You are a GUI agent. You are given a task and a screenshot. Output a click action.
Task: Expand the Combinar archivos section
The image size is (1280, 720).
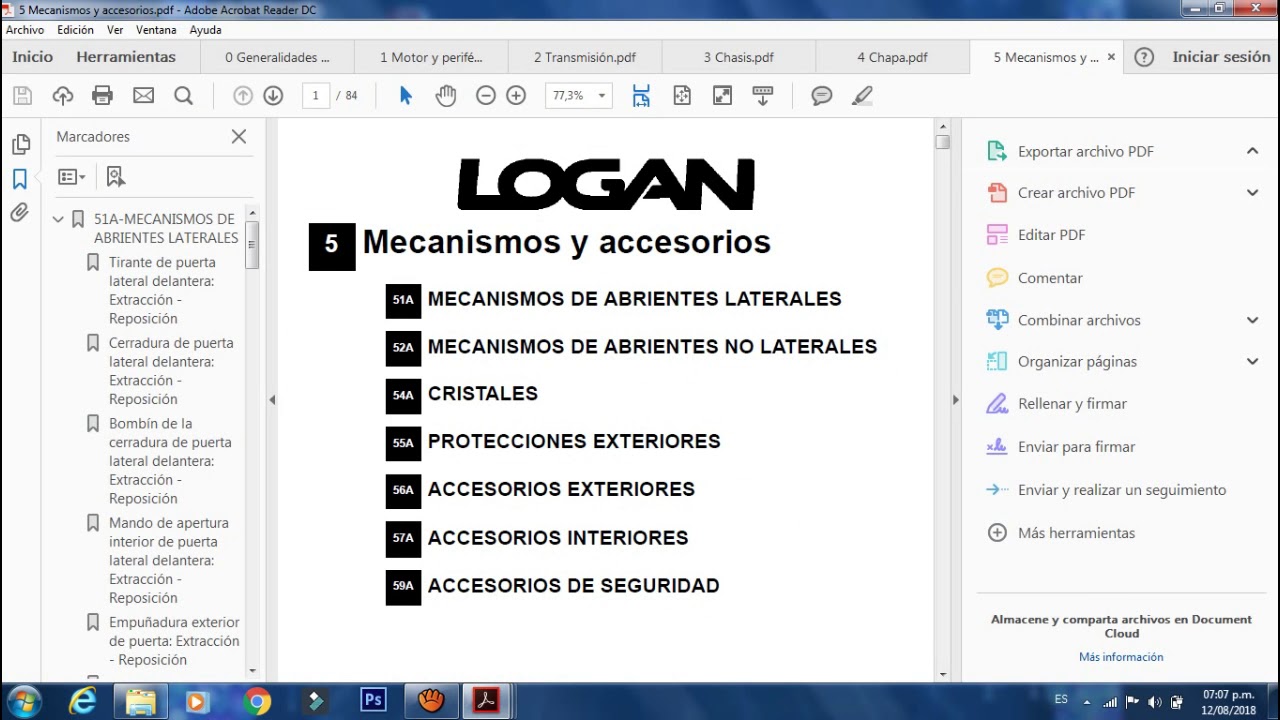coord(1252,320)
